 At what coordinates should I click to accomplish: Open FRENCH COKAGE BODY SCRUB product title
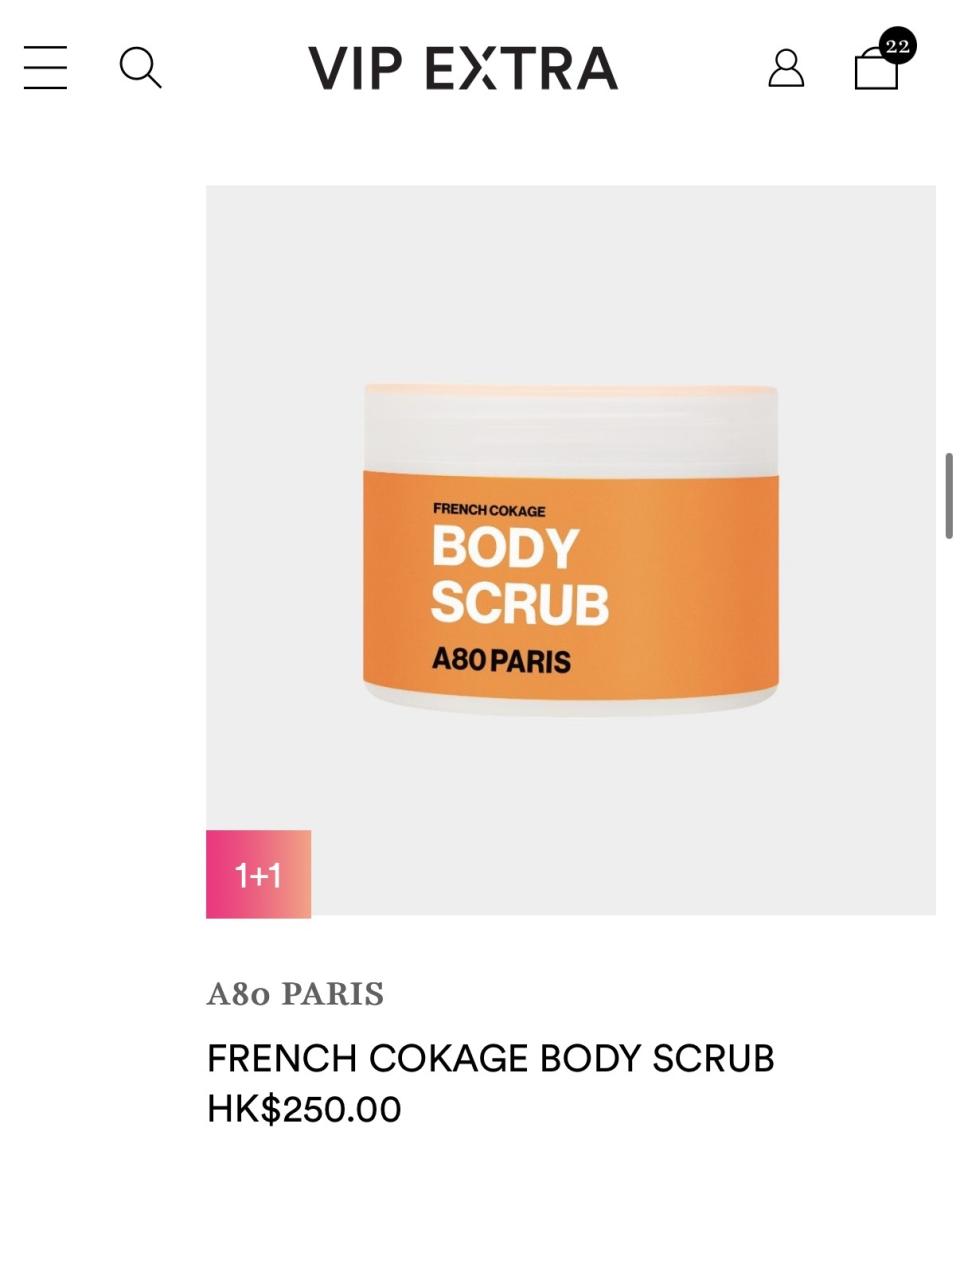point(490,1058)
